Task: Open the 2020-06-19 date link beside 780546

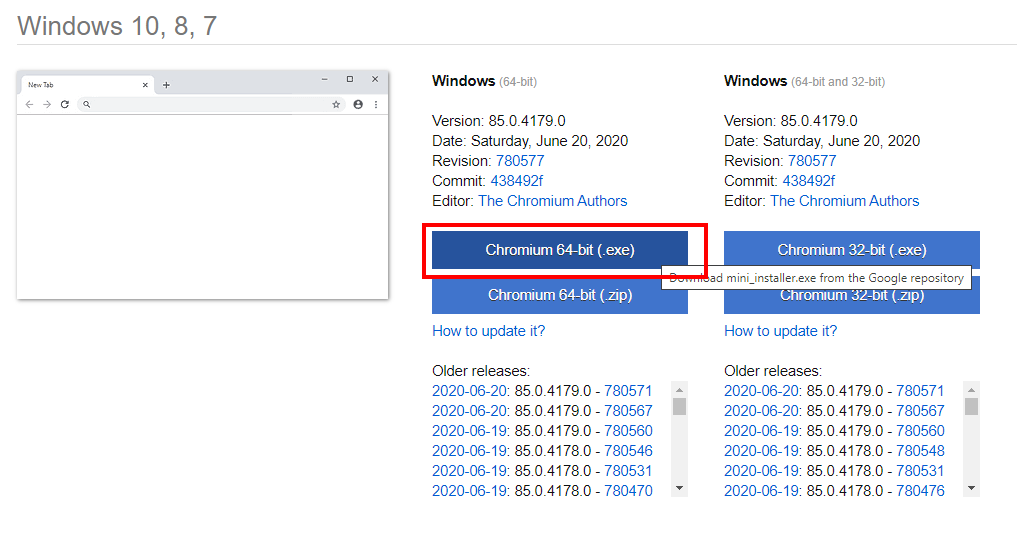Action: pos(469,451)
